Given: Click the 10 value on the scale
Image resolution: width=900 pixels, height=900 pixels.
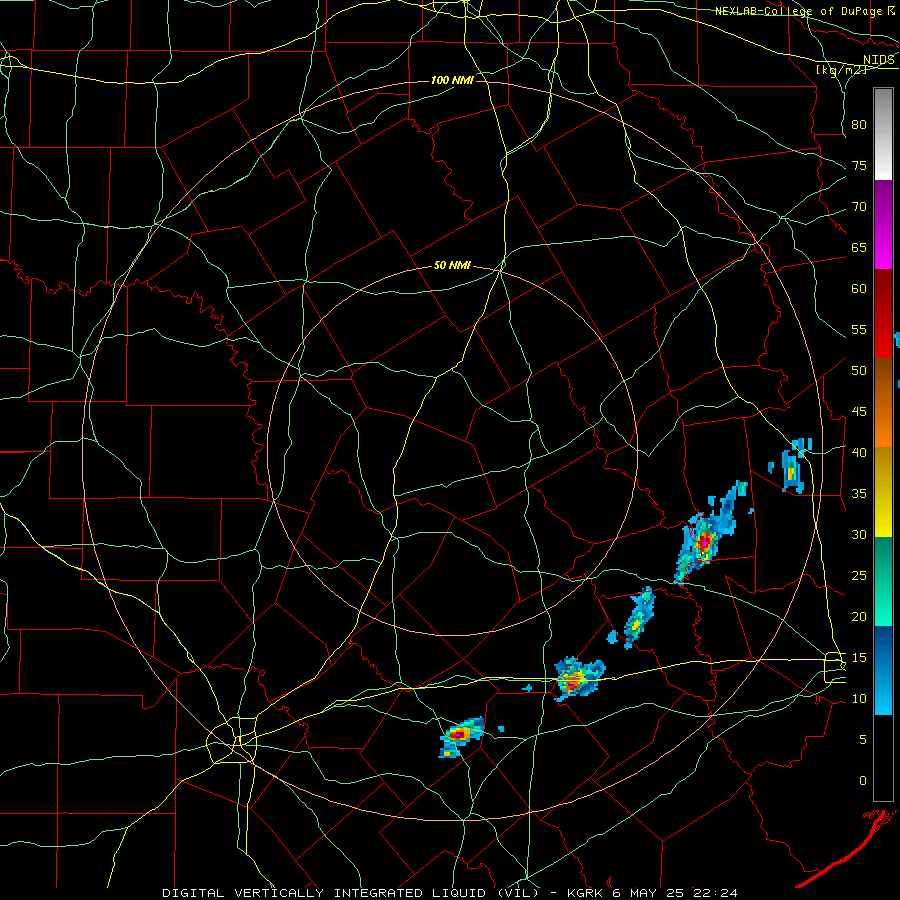Looking at the screenshot, I should coord(859,699).
